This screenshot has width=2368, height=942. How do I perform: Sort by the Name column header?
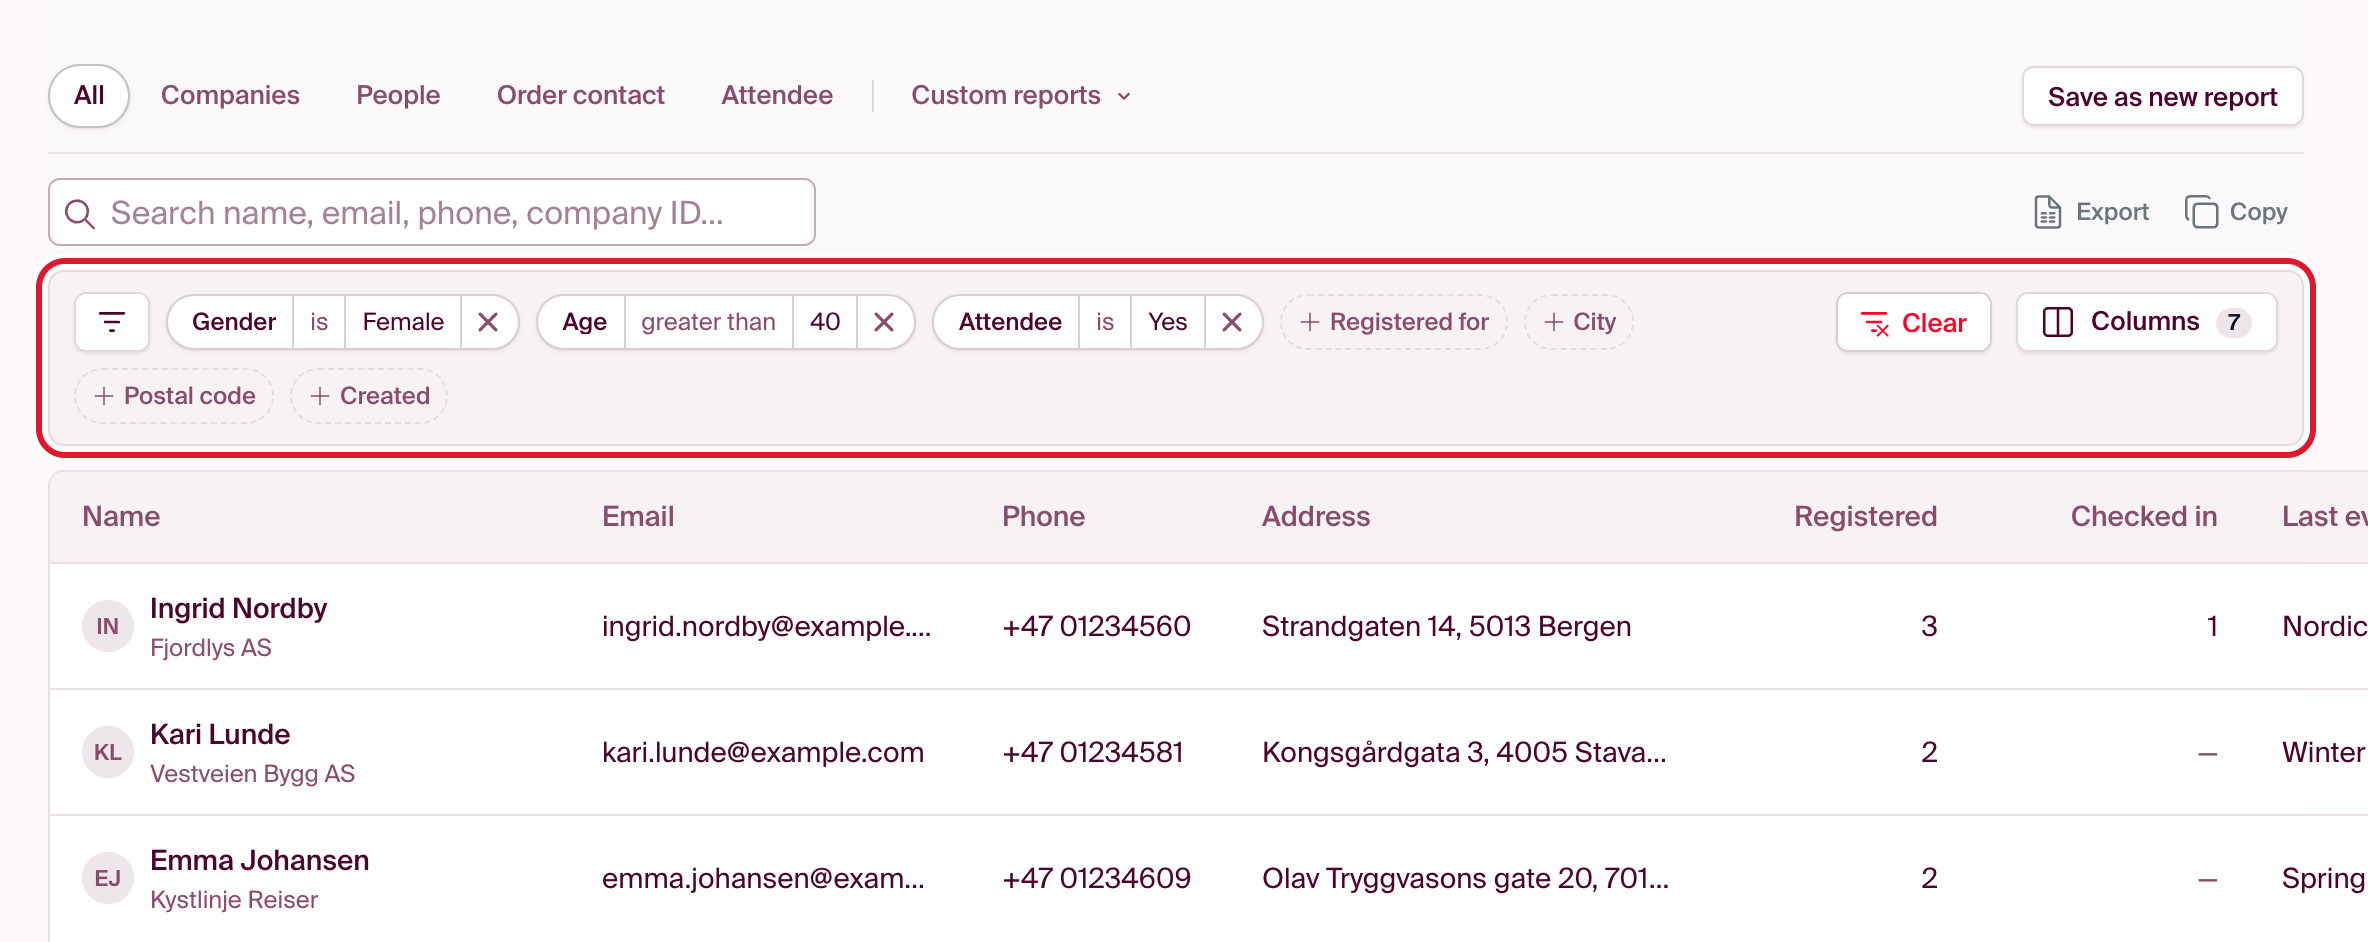click(121, 517)
